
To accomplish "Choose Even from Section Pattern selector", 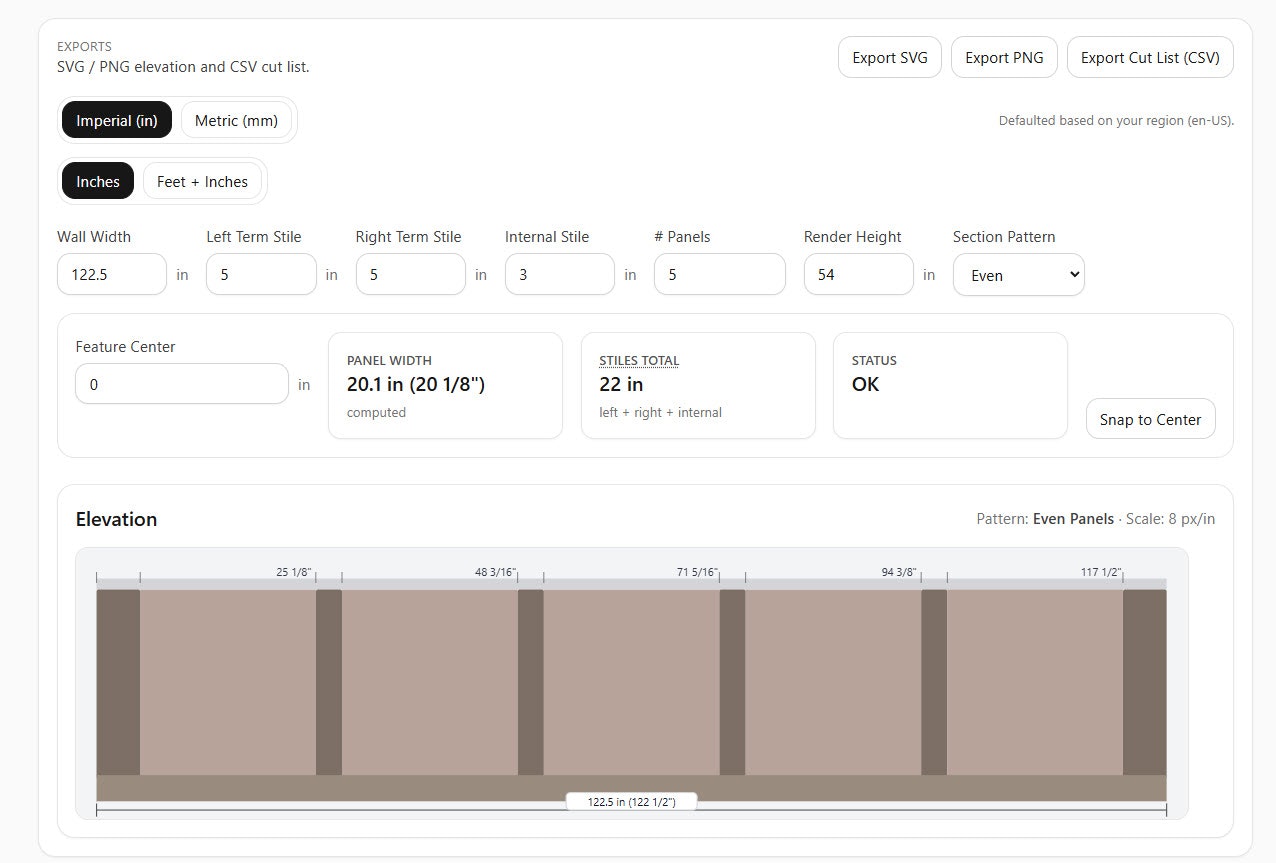I will coord(1018,273).
